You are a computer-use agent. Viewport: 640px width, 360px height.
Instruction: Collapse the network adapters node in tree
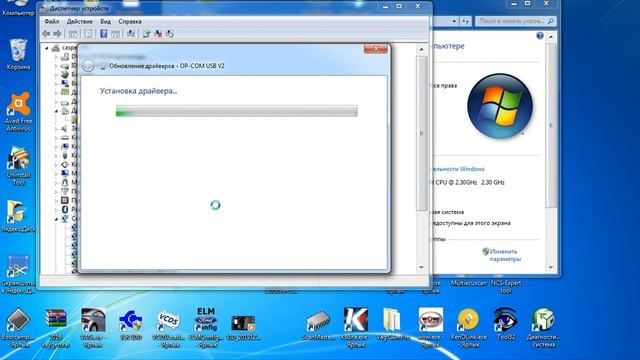(56, 219)
